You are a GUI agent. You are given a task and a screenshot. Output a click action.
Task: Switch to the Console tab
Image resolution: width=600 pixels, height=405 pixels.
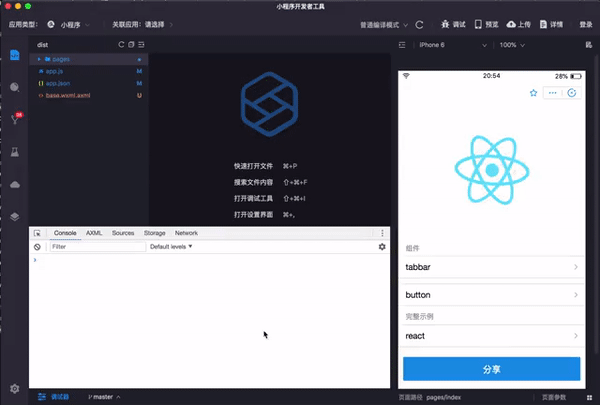click(65, 233)
